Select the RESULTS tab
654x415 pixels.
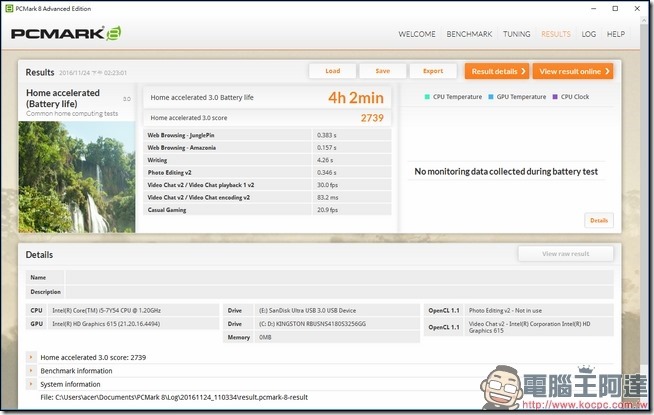[556, 34]
